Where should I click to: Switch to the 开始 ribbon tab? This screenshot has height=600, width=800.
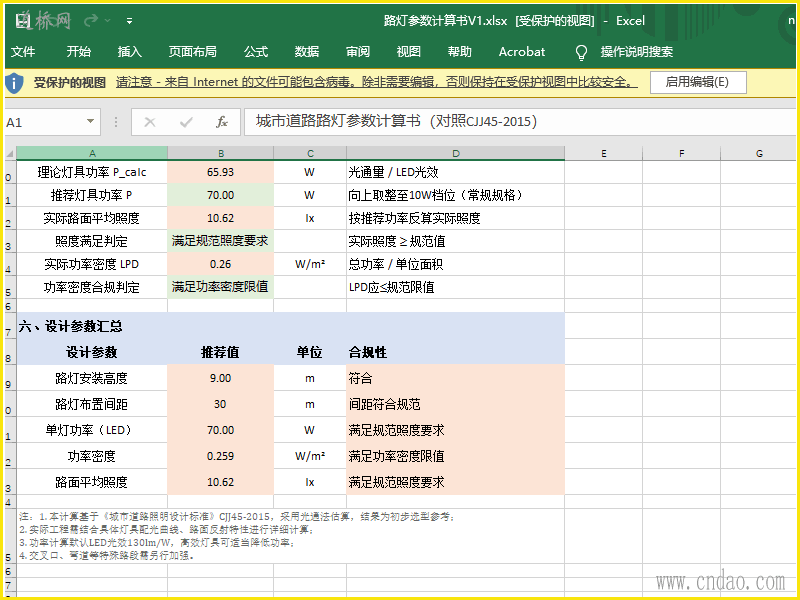79,52
